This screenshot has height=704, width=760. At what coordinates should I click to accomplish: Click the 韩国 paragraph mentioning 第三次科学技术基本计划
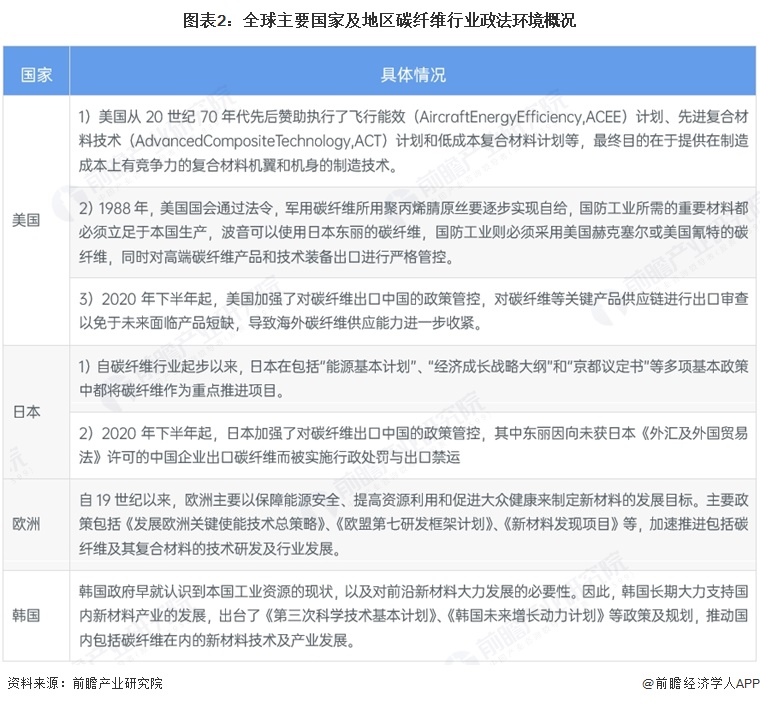413,616
